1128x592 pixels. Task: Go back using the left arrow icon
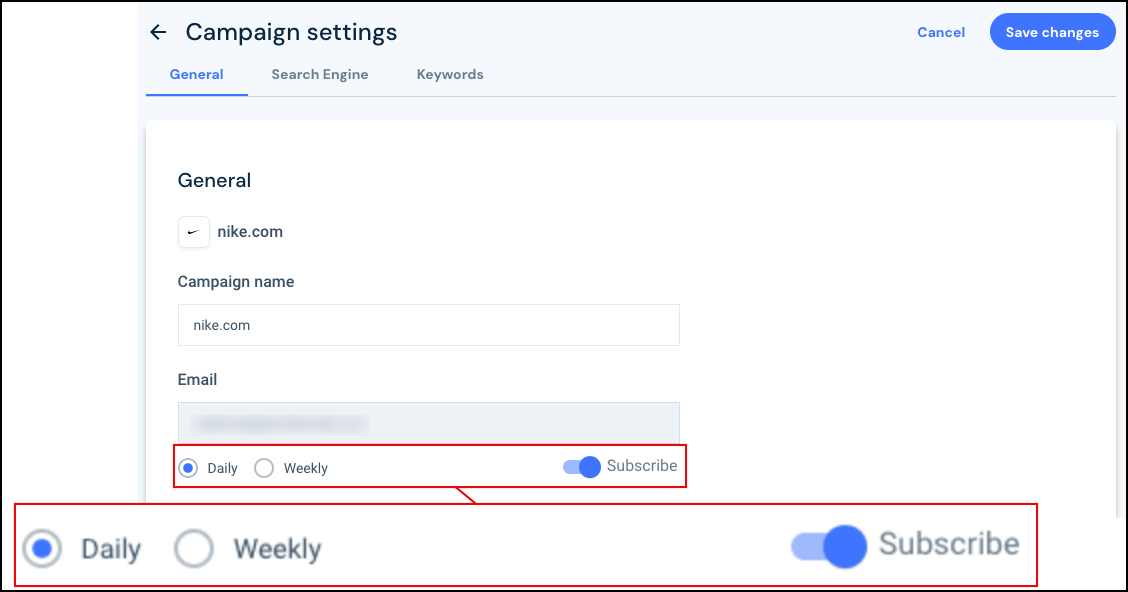point(158,32)
